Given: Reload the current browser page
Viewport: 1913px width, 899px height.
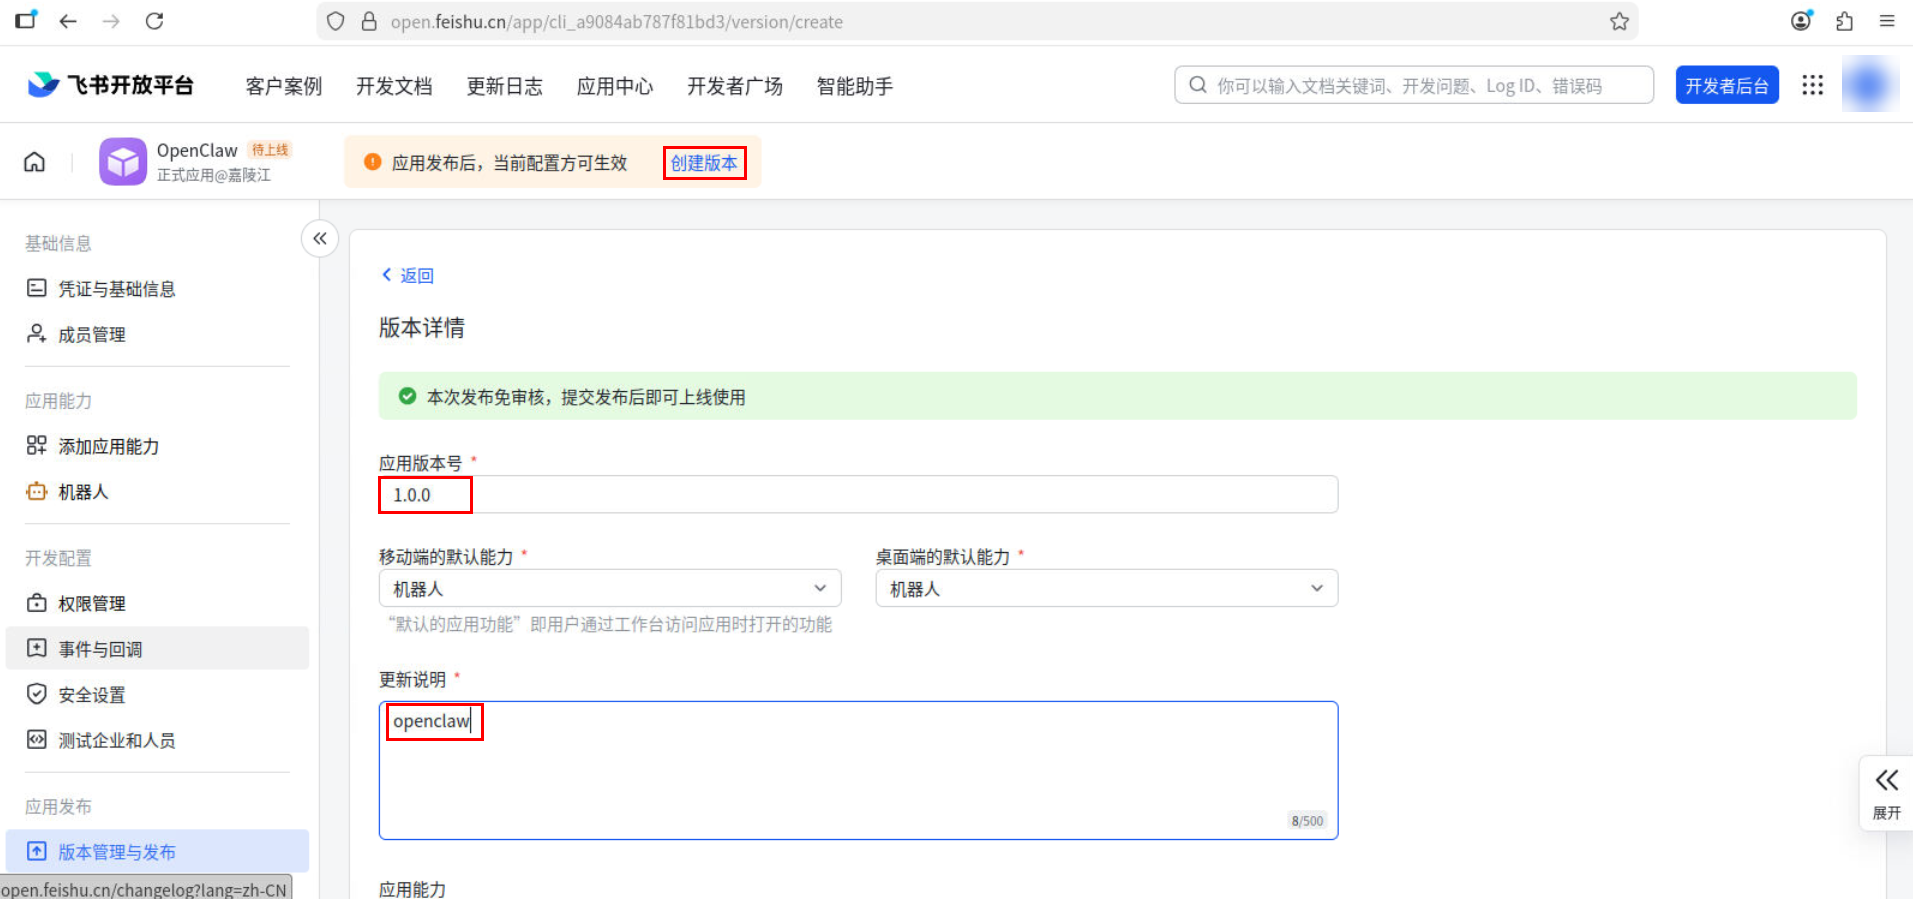Looking at the screenshot, I should point(154,21).
